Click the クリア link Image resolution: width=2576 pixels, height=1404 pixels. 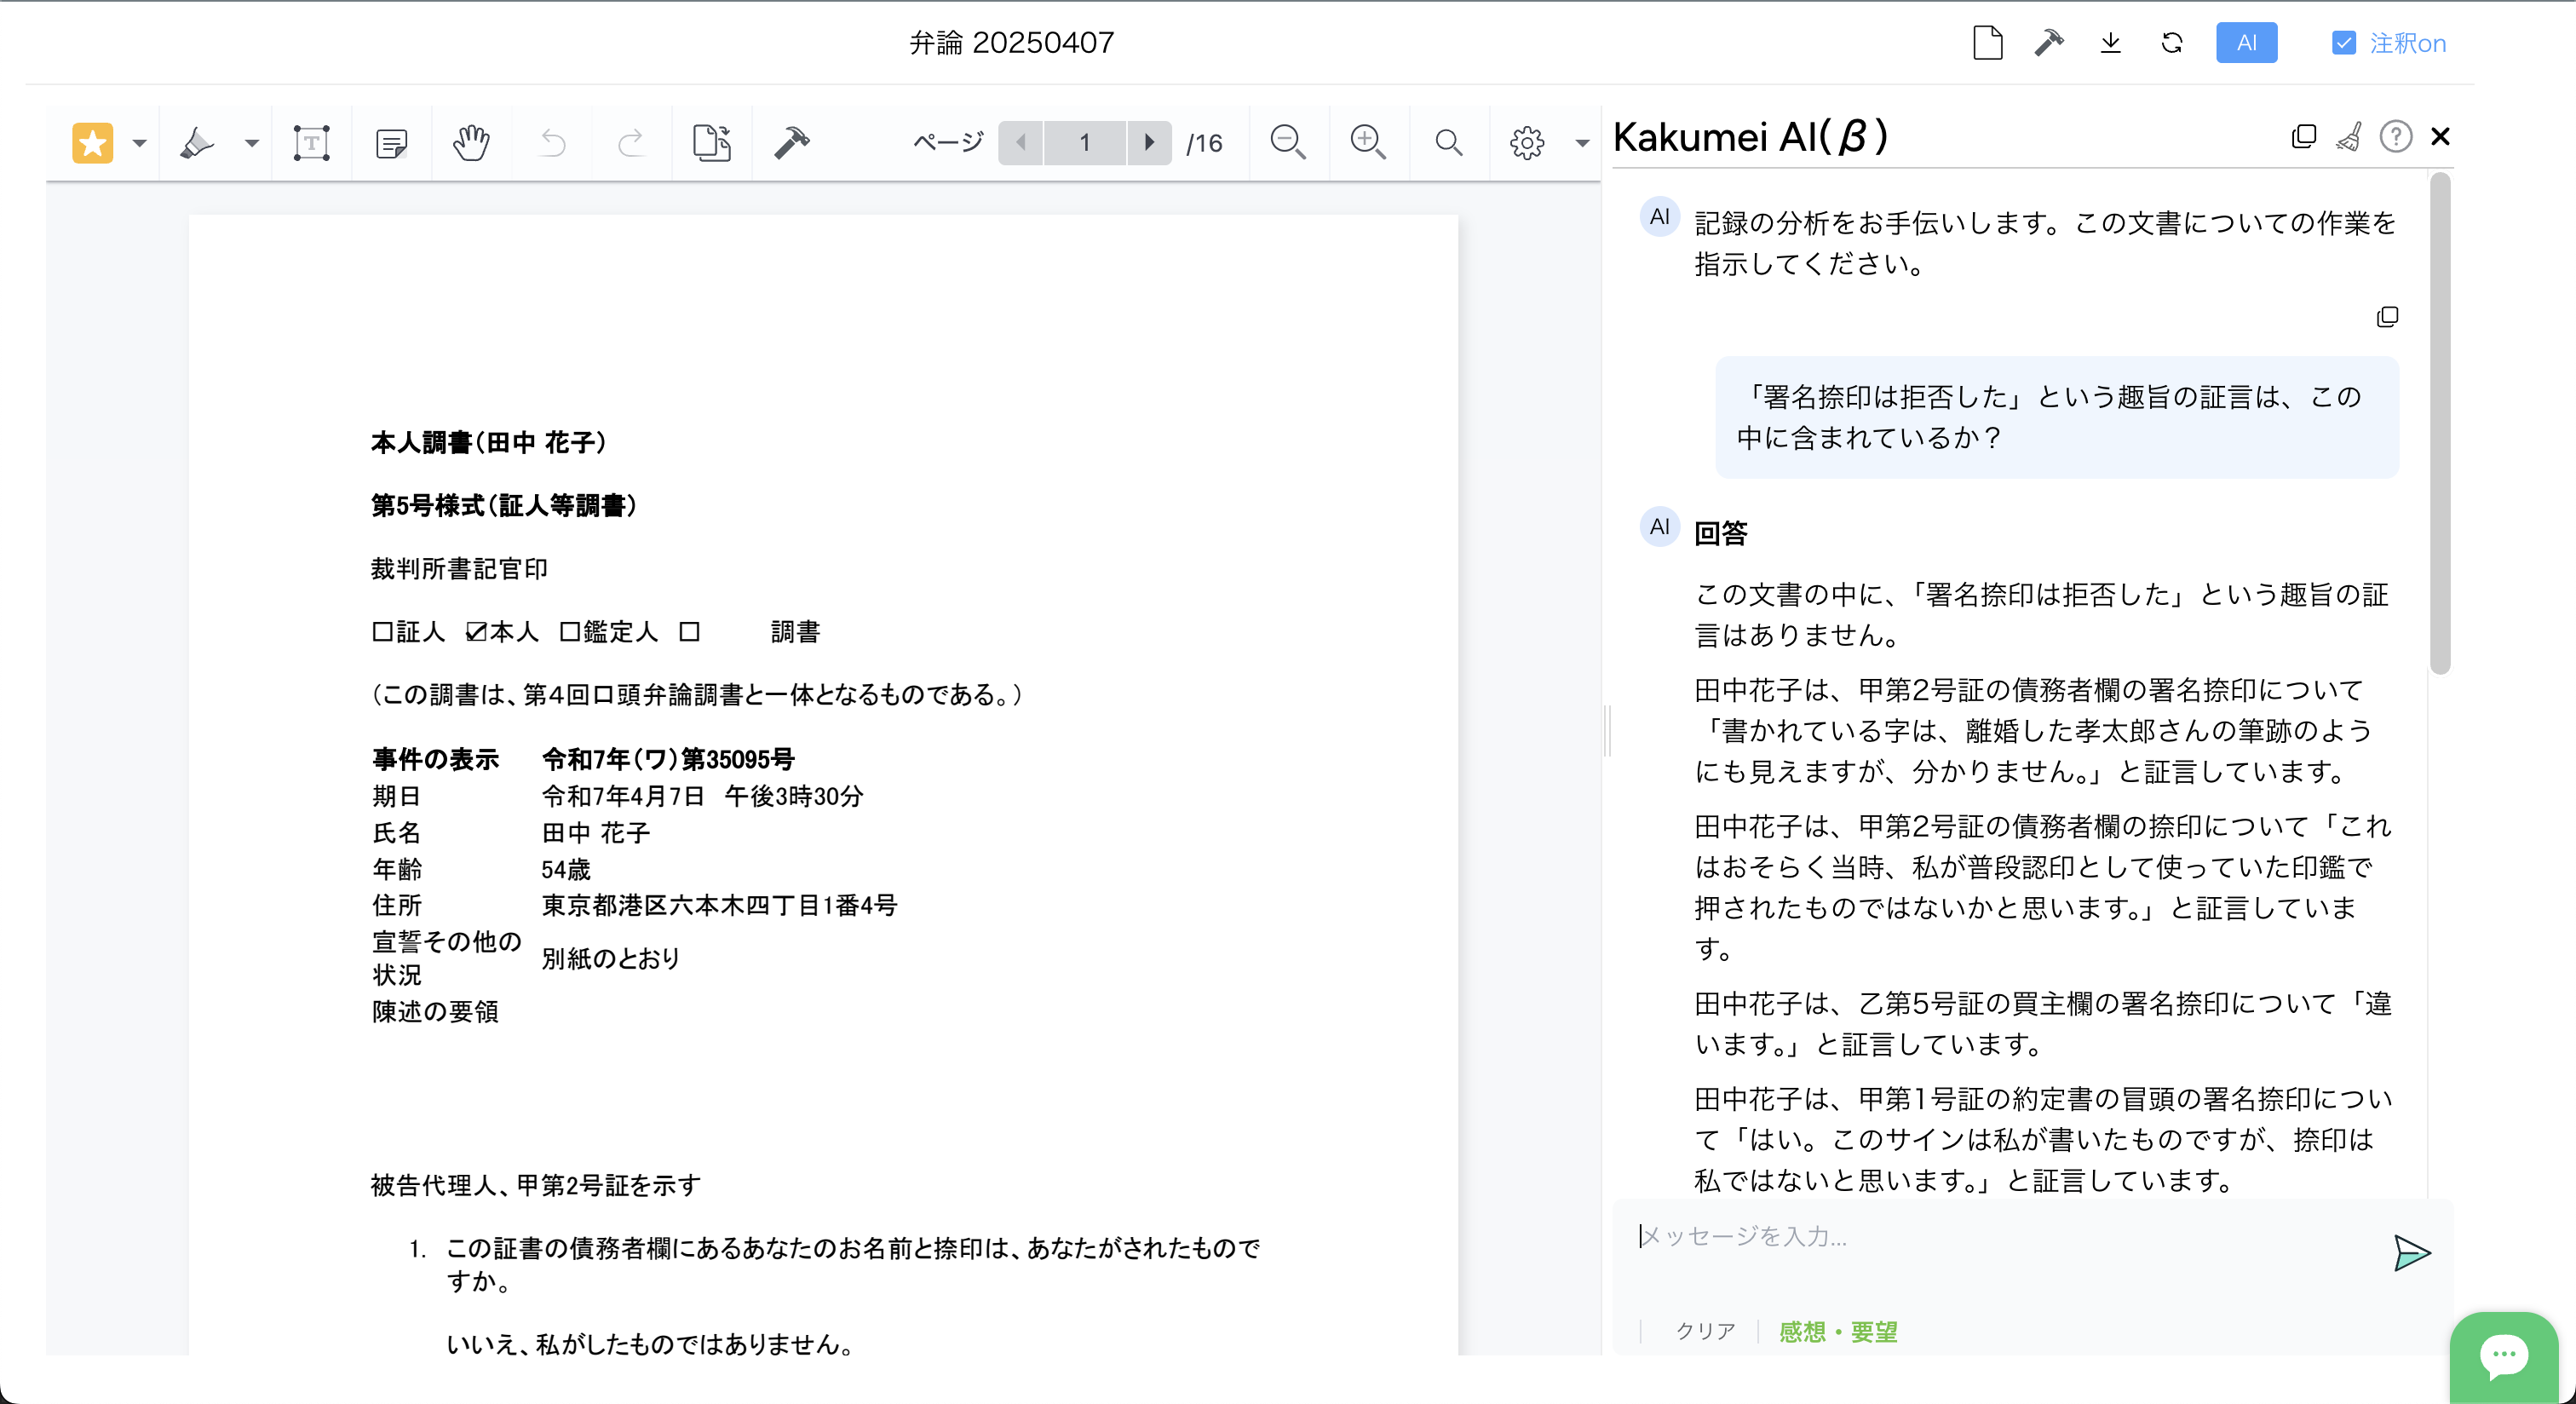(1705, 1331)
